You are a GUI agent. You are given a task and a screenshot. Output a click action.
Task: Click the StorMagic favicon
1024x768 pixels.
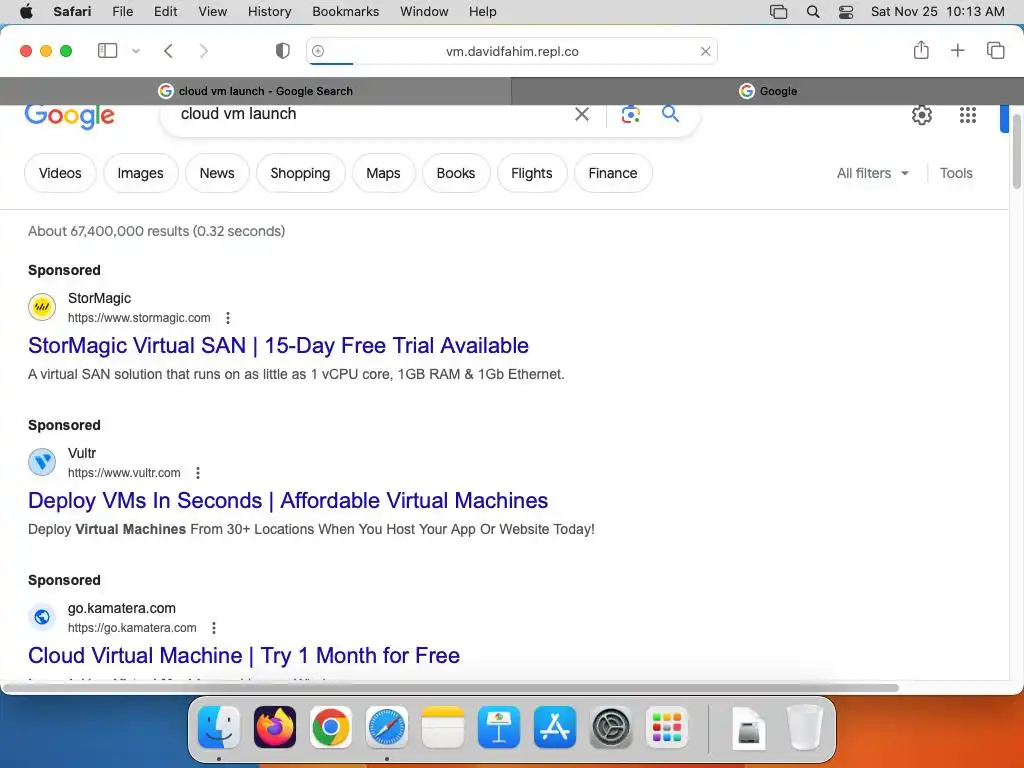42,307
